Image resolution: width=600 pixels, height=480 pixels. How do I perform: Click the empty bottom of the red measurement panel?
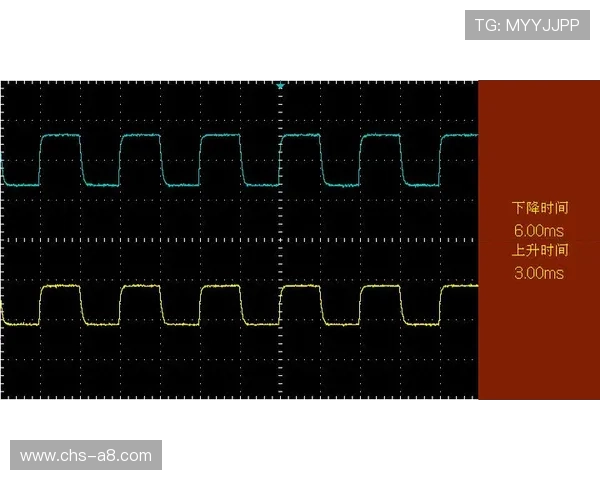click(x=539, y=350)
